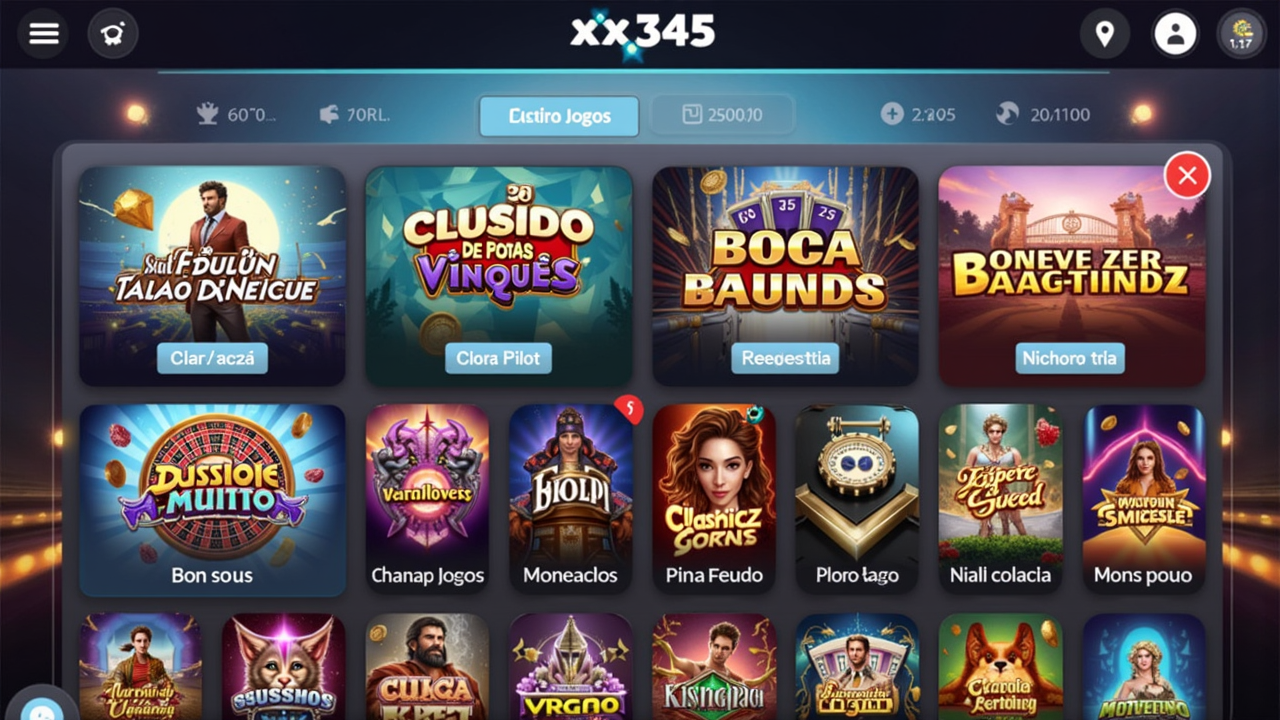The image size is (1280, 720).
Task: Click the Nichoro tria button
Action: pyautogui.click(x=1070, y=358)
